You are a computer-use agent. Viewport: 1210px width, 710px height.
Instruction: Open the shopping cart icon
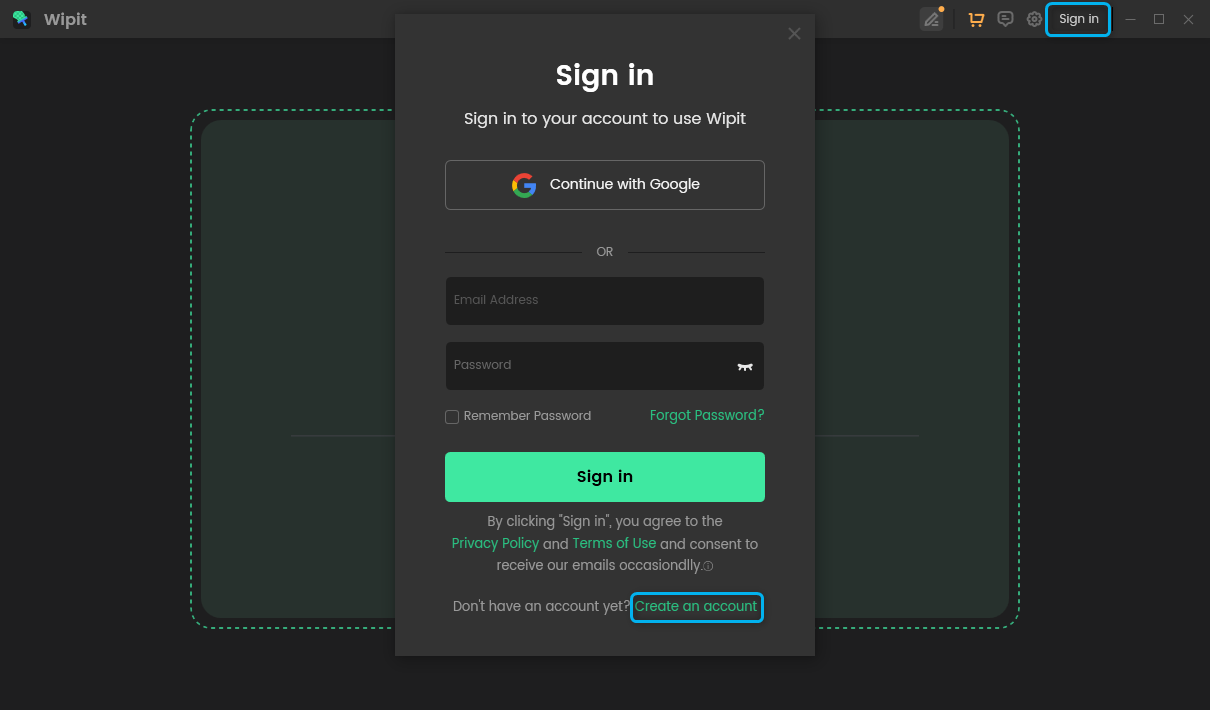(976, 19)
